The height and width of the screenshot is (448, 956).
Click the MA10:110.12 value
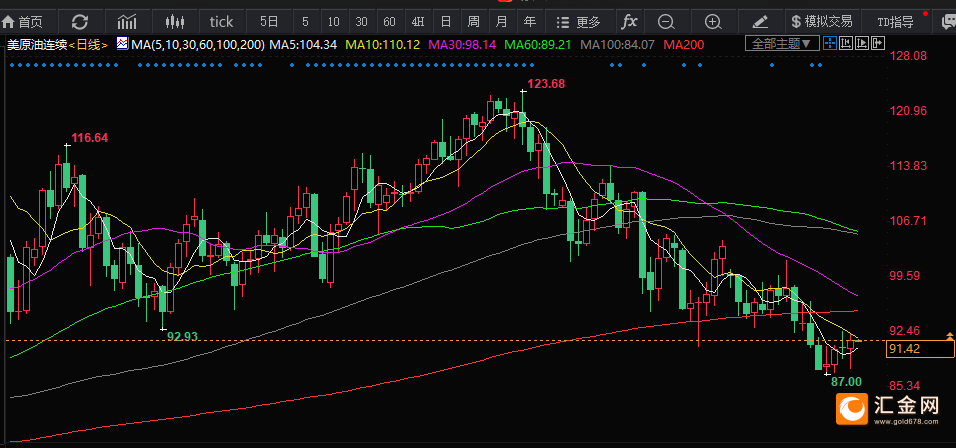[383, 44]
